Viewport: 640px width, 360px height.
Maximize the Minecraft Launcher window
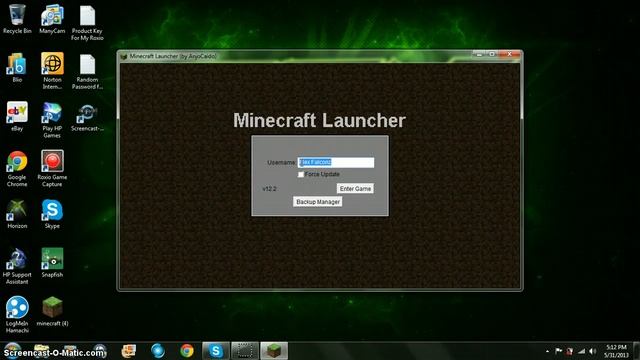click(x=493, y=54)
